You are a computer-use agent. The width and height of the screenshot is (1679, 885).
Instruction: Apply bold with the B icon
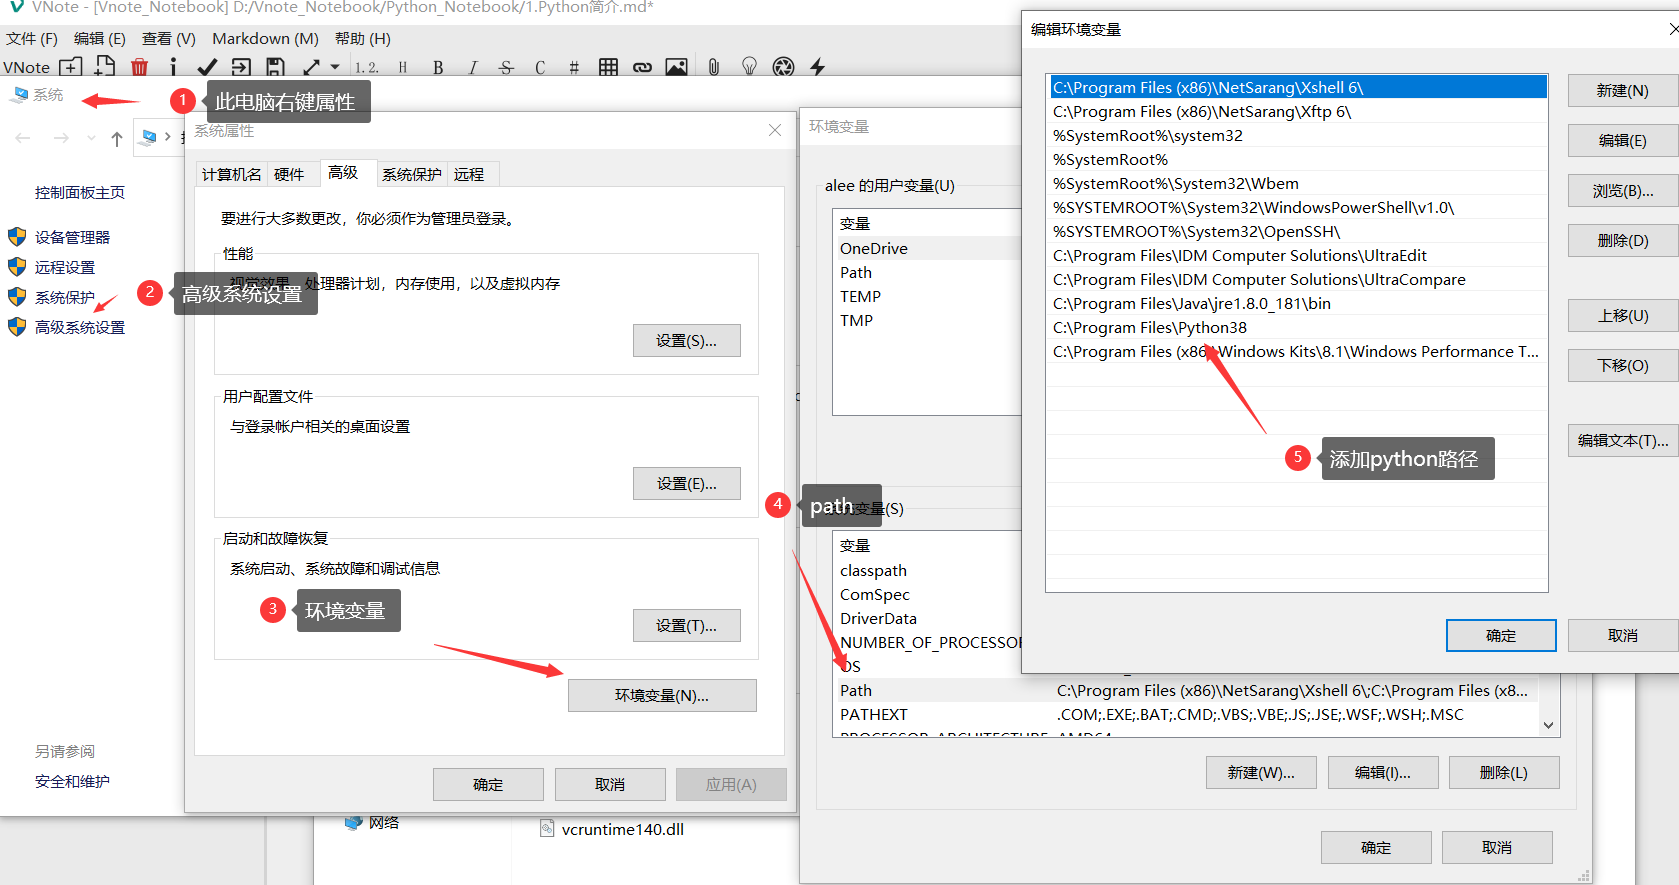tap(438, 67)
